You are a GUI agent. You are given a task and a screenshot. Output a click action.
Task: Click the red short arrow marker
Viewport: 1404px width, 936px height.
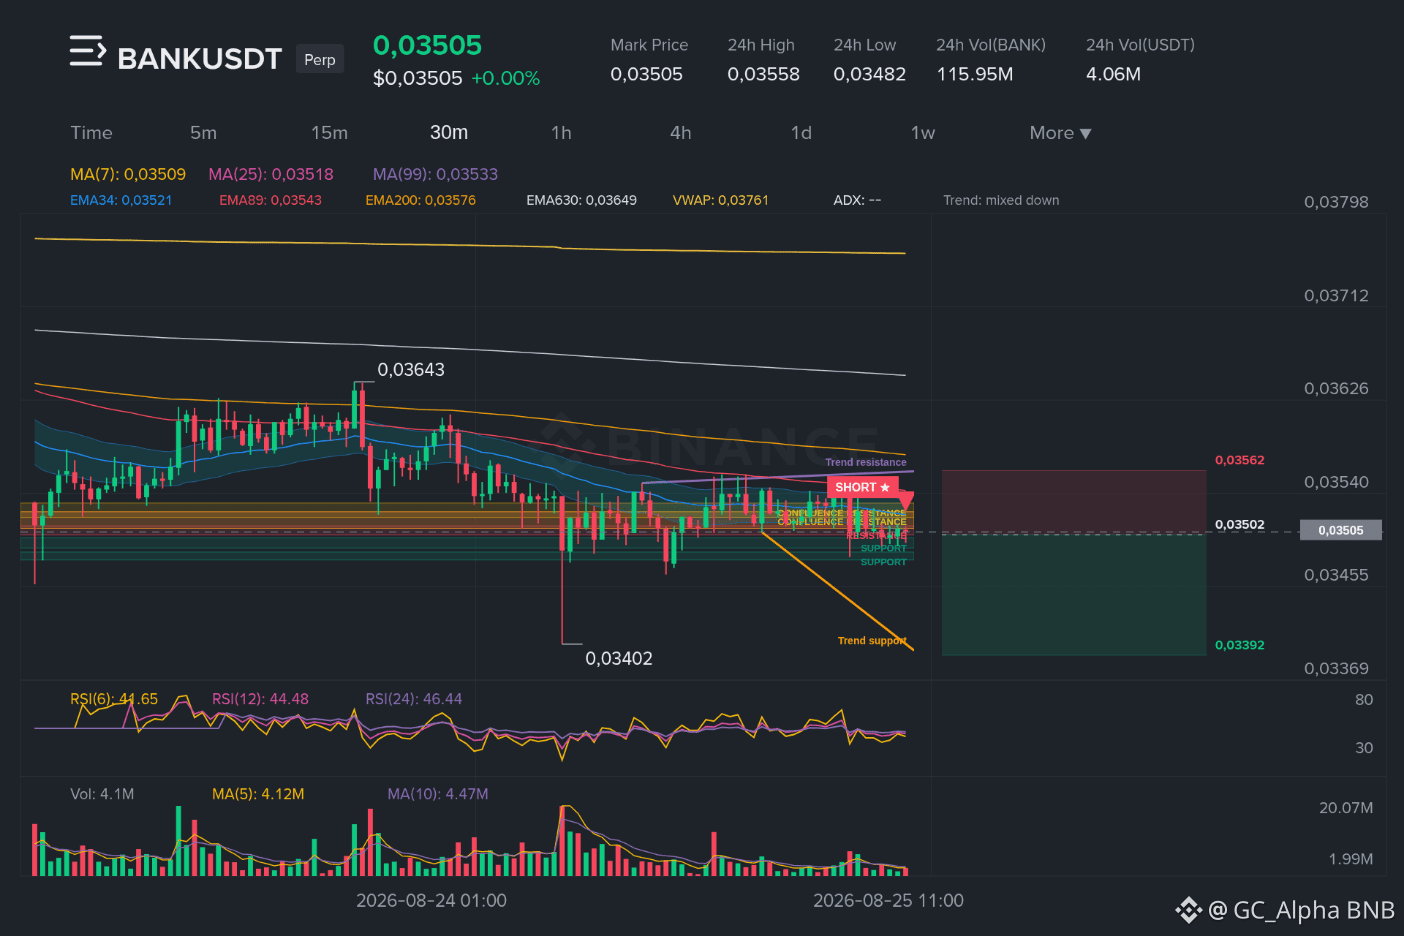pyautogui.click(x=906, y=499)
